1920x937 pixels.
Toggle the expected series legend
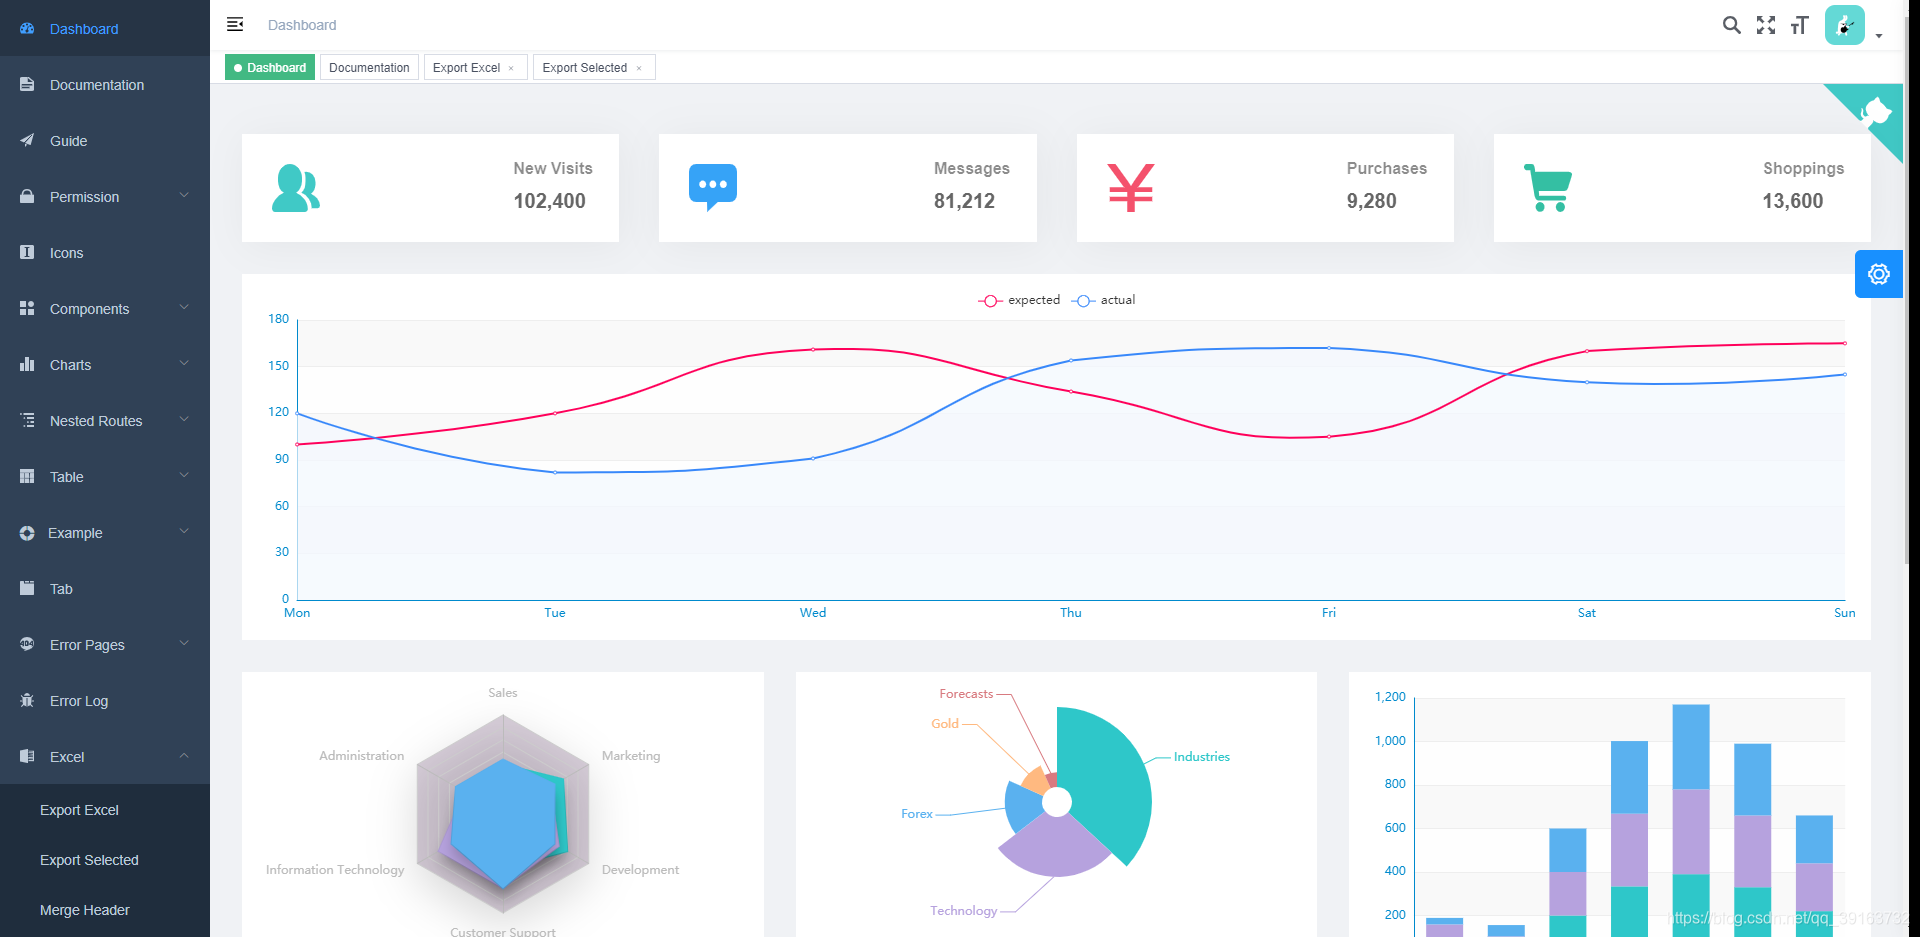[x=1019, y=300]
